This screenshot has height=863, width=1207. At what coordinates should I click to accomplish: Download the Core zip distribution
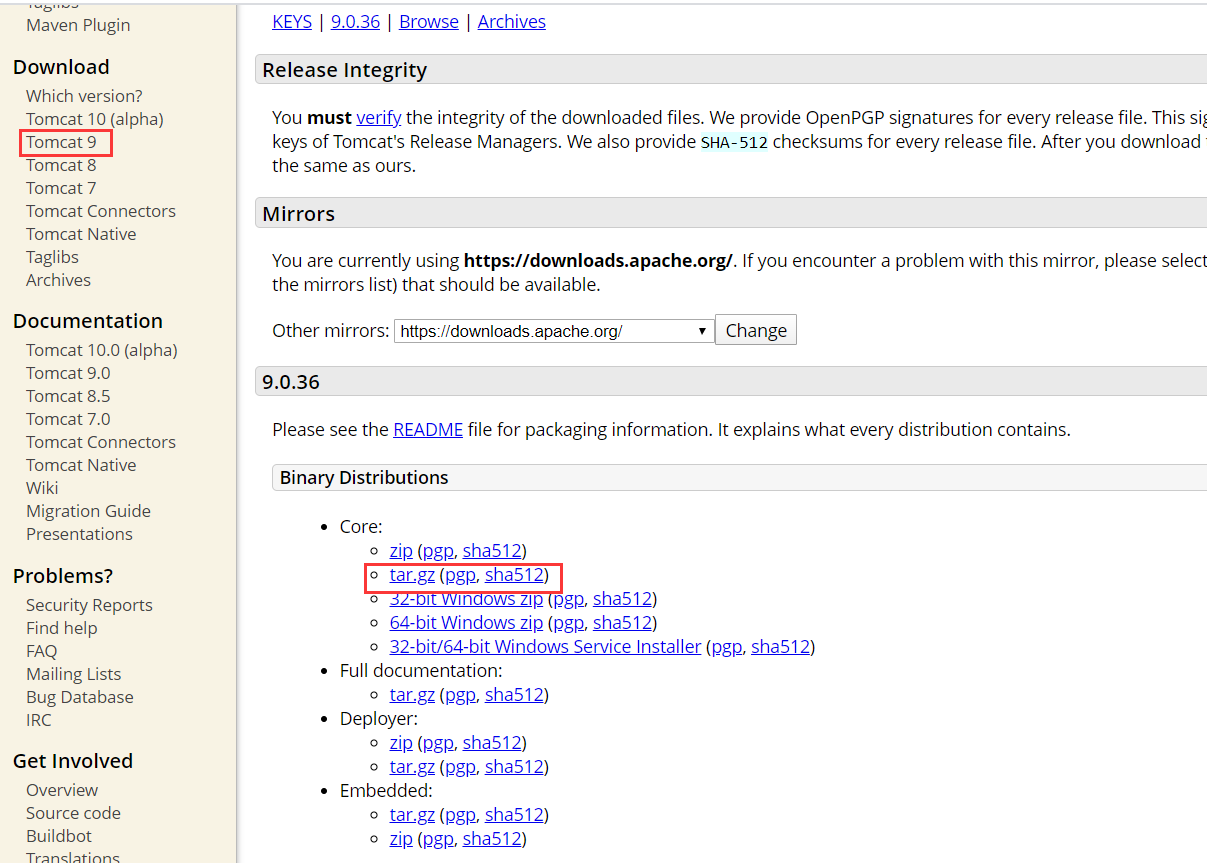pyautogui.click(x=401, y=550)
